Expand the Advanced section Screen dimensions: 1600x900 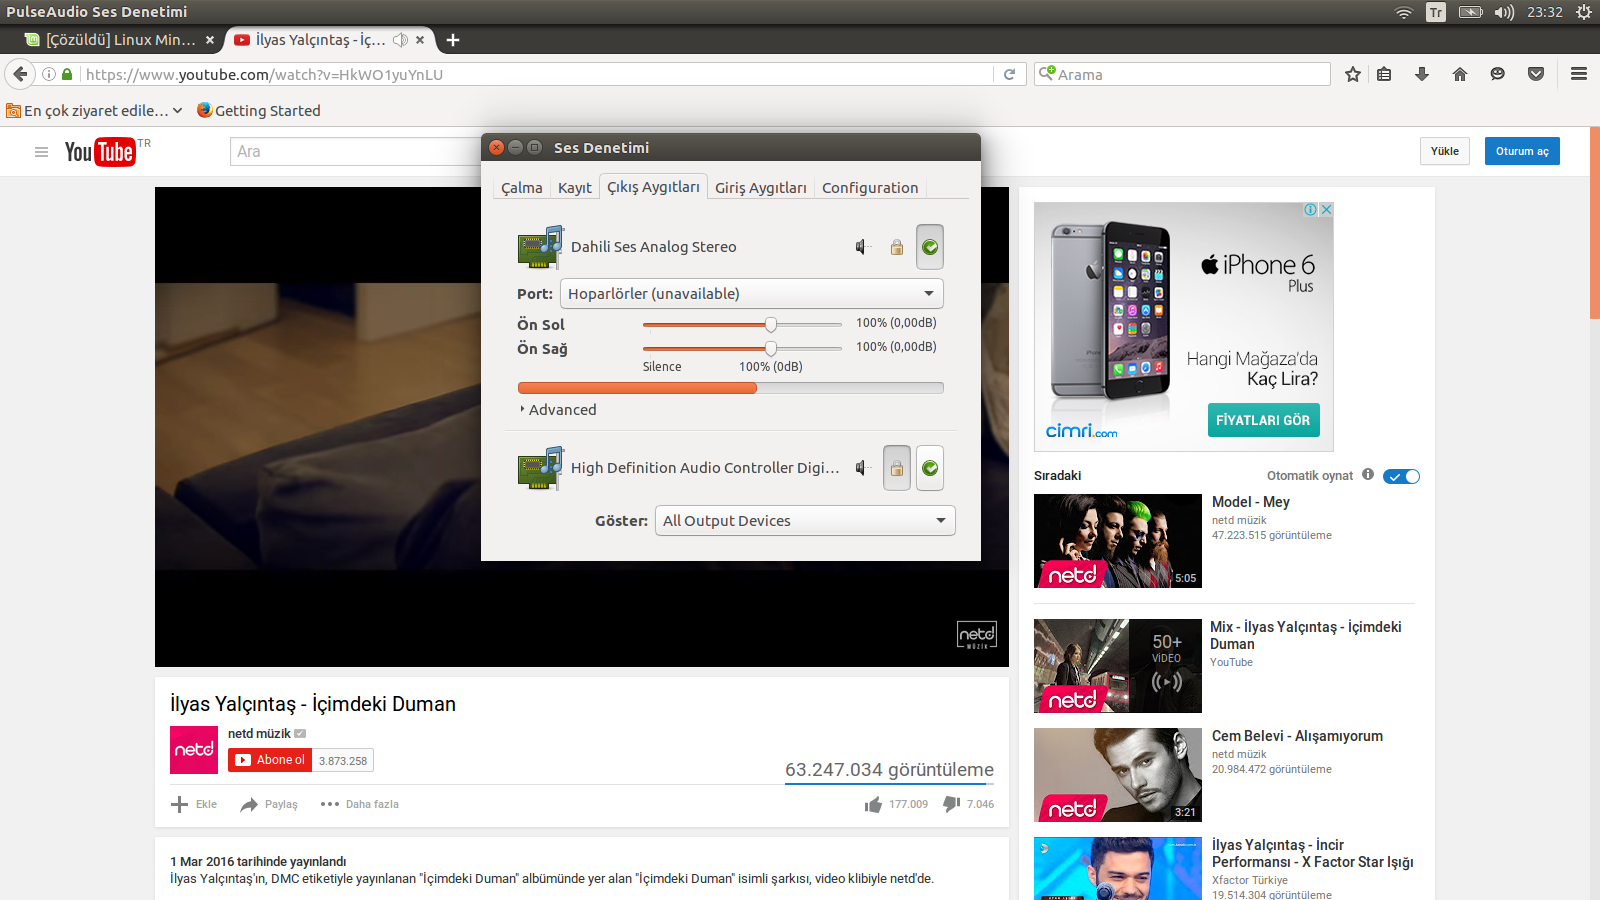point(558,410)
